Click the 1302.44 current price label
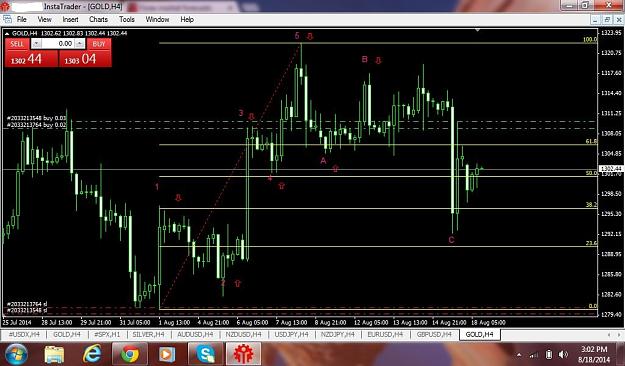 [x=610, y=169]
